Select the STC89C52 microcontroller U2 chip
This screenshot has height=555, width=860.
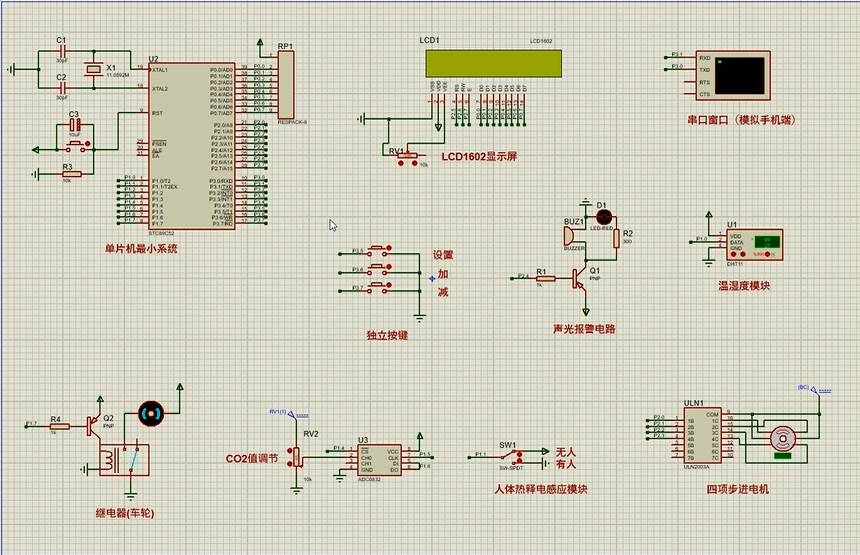pyautogui.click(x=191, y=146)
